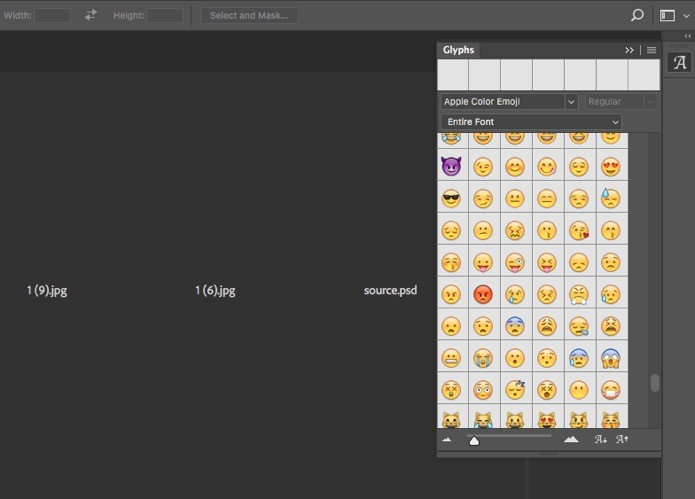Click the Select and Mask button
The image size is (695, 499).
click(x=249, y=15)
